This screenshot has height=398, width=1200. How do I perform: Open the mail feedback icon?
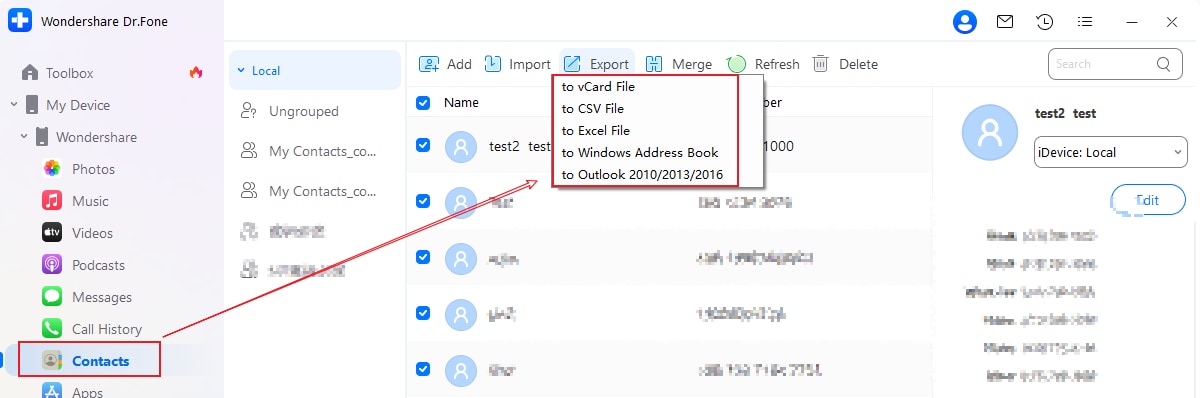[1005, 21]
